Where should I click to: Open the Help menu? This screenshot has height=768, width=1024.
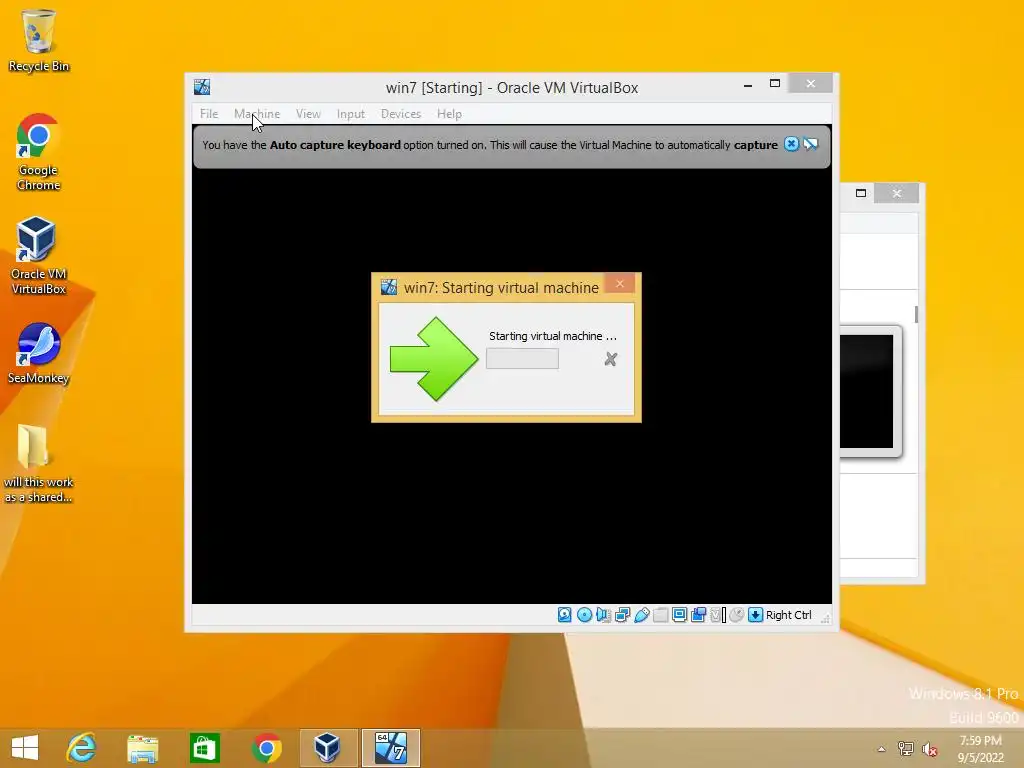tap(449, 114)
